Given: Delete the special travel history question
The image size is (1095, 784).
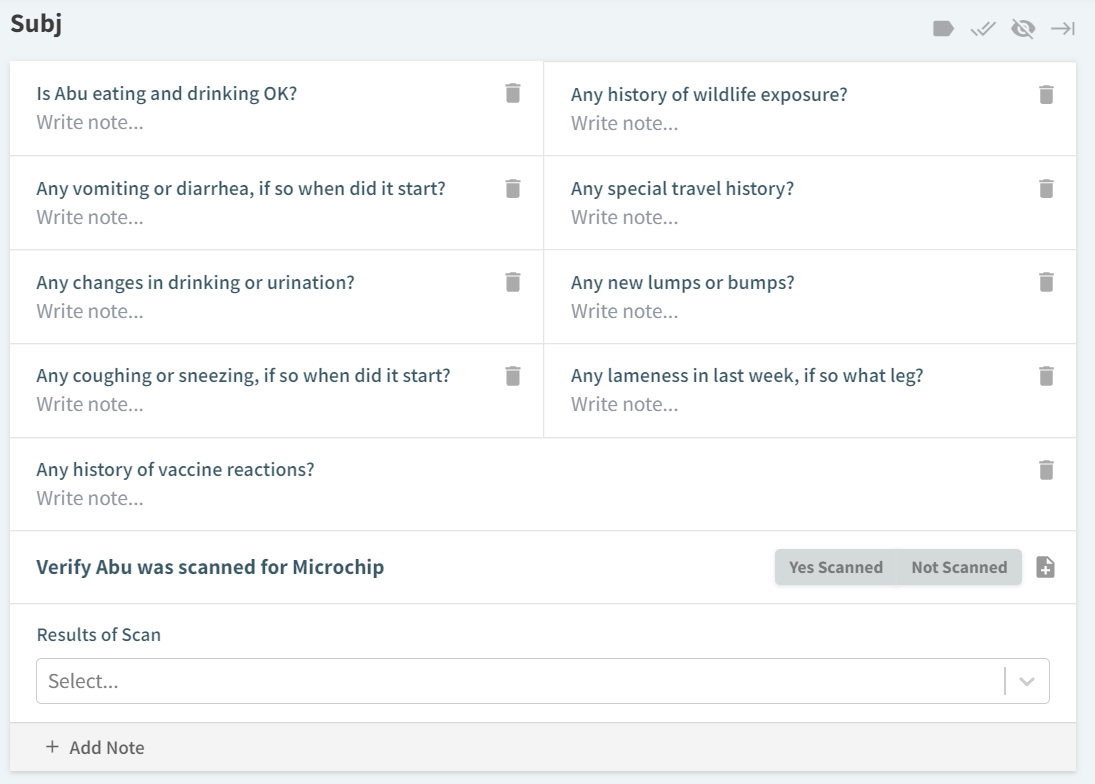Looking at the screenshot, I should (1046, 188).
